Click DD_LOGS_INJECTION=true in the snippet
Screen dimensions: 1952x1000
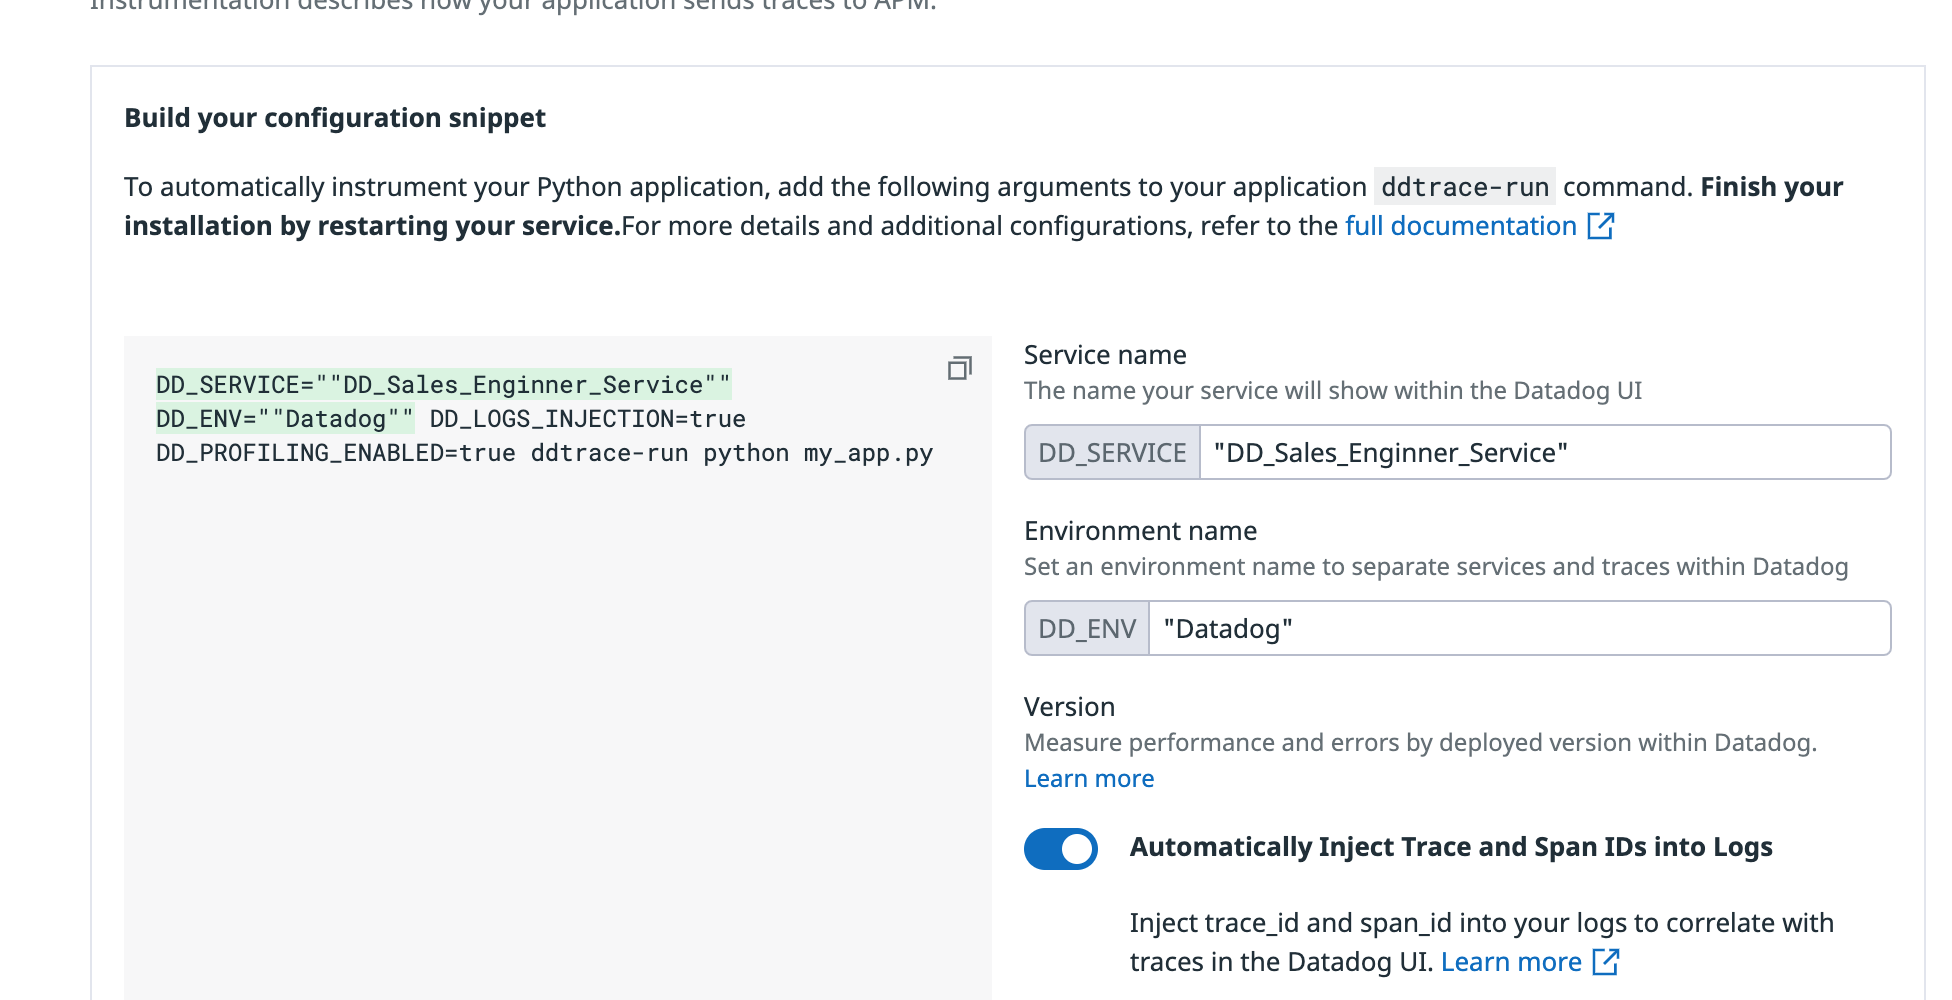pyautogui.click(x=588, y=419)
